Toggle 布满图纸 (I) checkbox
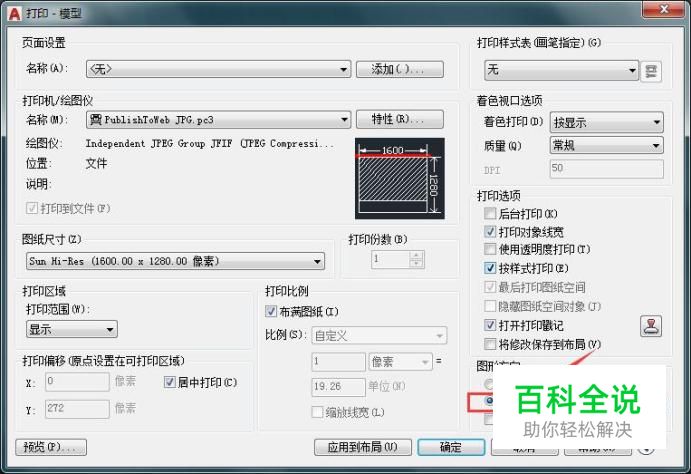Viewport: 691px width, 474px height. point(271,311)
